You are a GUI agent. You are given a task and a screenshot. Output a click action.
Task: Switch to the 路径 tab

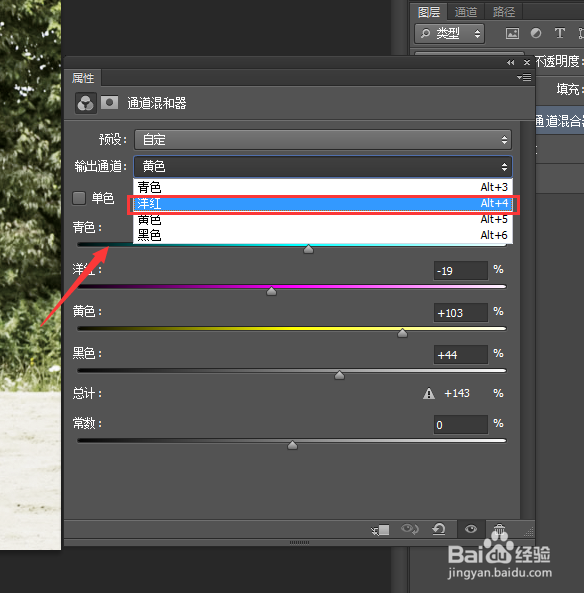coord(504,12)
